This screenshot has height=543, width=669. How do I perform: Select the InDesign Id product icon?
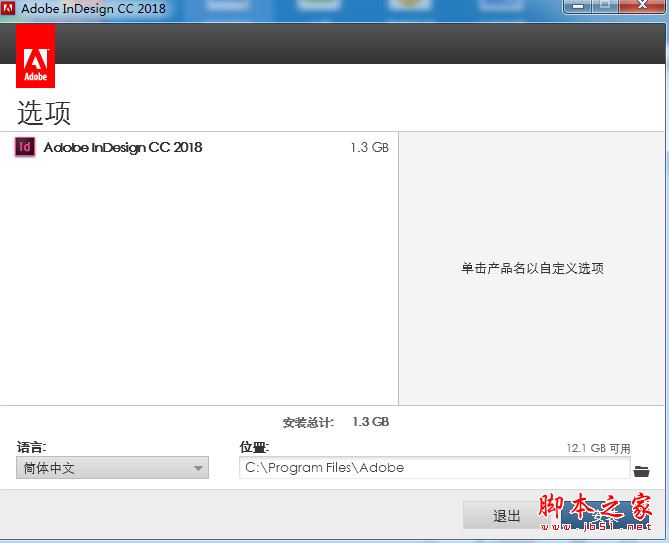pos(25,147)
